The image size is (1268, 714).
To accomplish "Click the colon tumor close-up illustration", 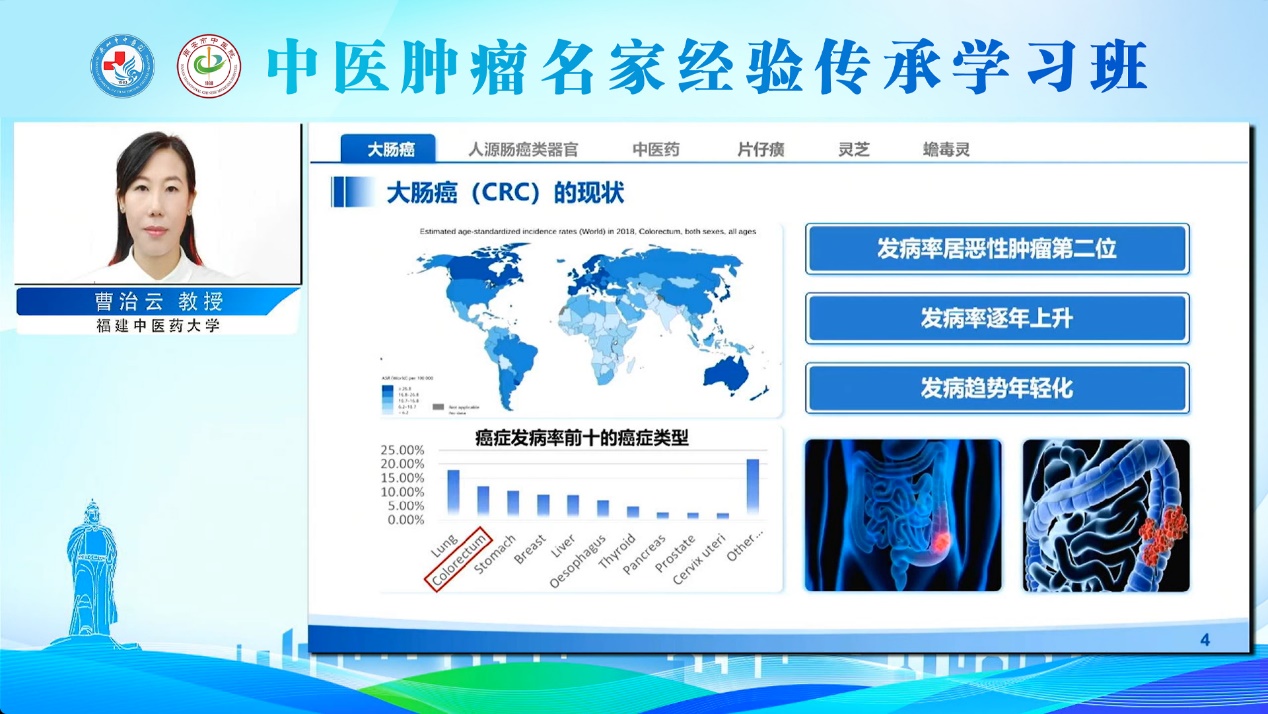I will (1106, 515).
